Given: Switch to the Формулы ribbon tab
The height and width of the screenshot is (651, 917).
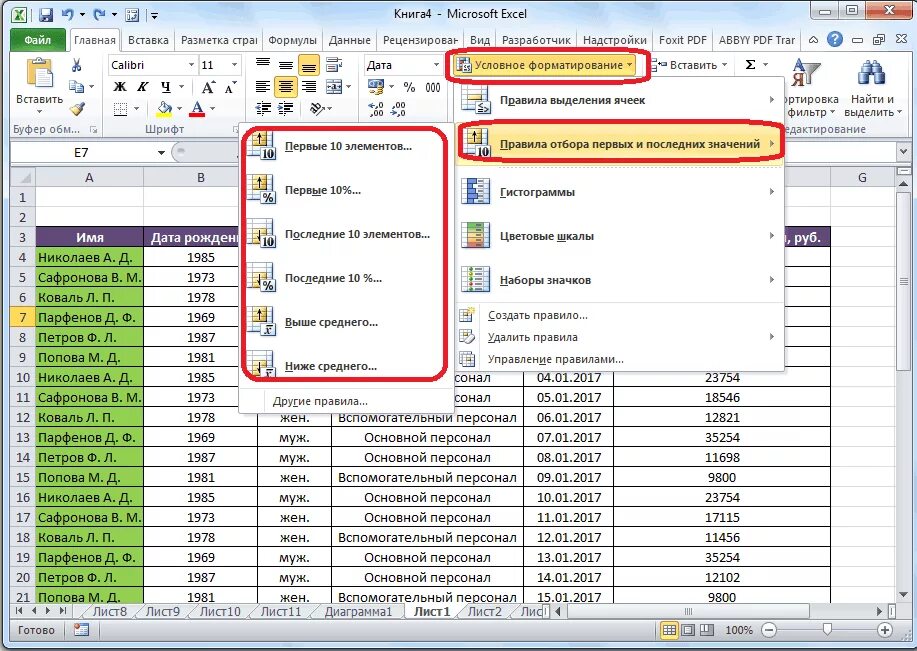Looking at the screenshot, I should [x=292, y=40].
